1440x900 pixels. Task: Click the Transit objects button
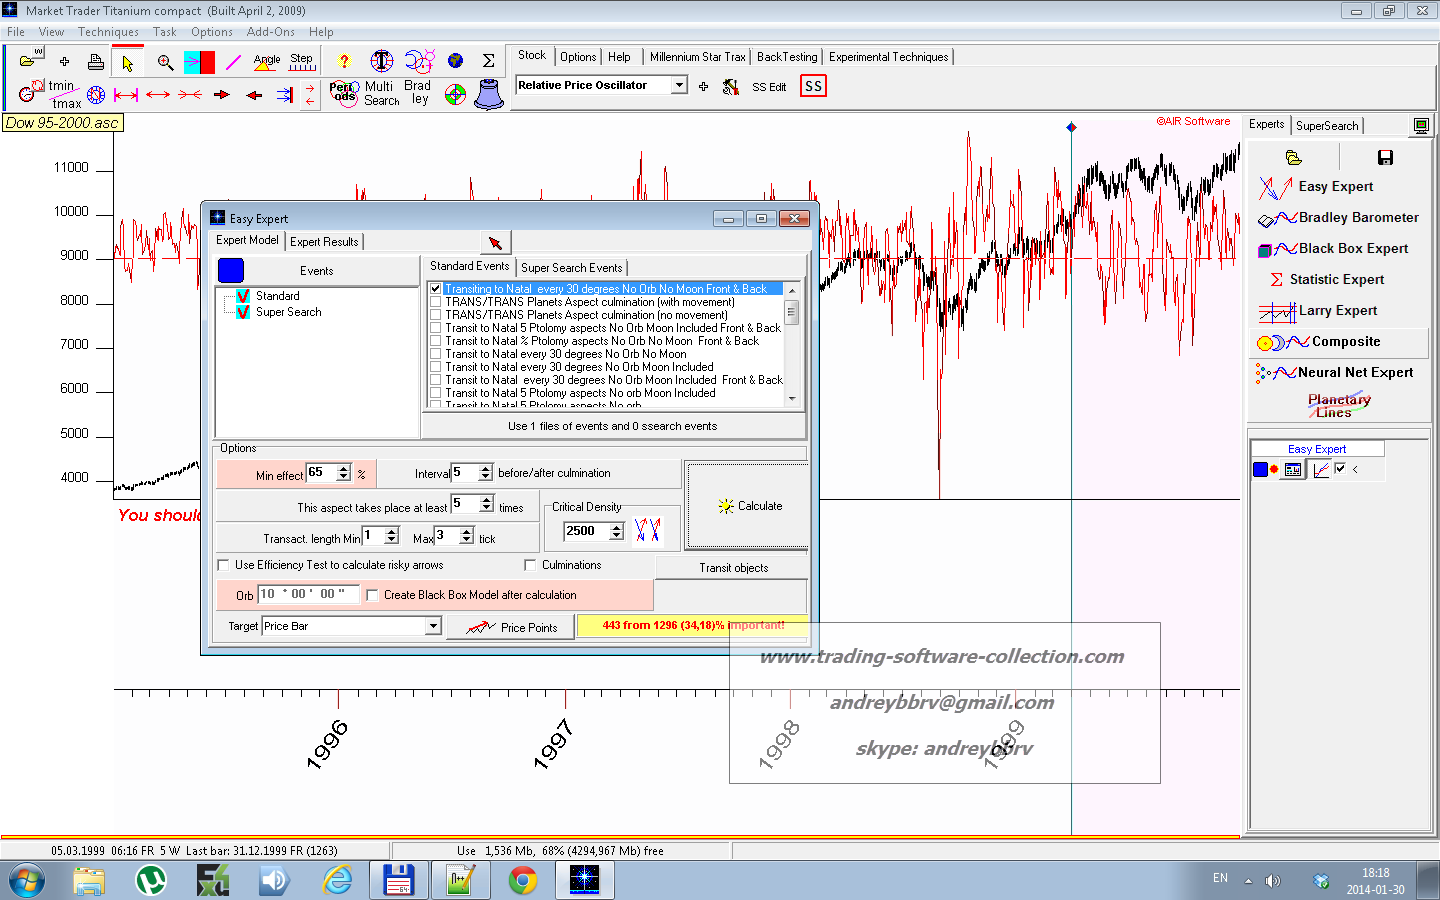(x=733, y=568)
